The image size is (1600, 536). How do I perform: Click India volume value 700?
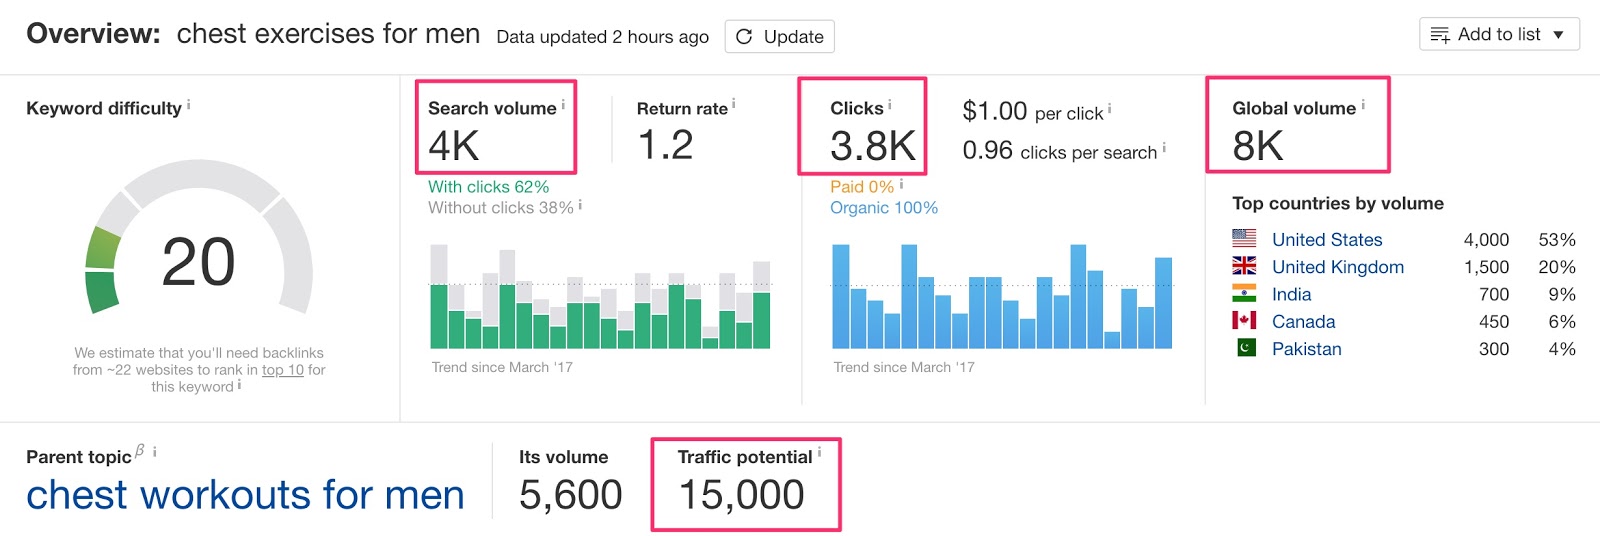(1494, 294)
